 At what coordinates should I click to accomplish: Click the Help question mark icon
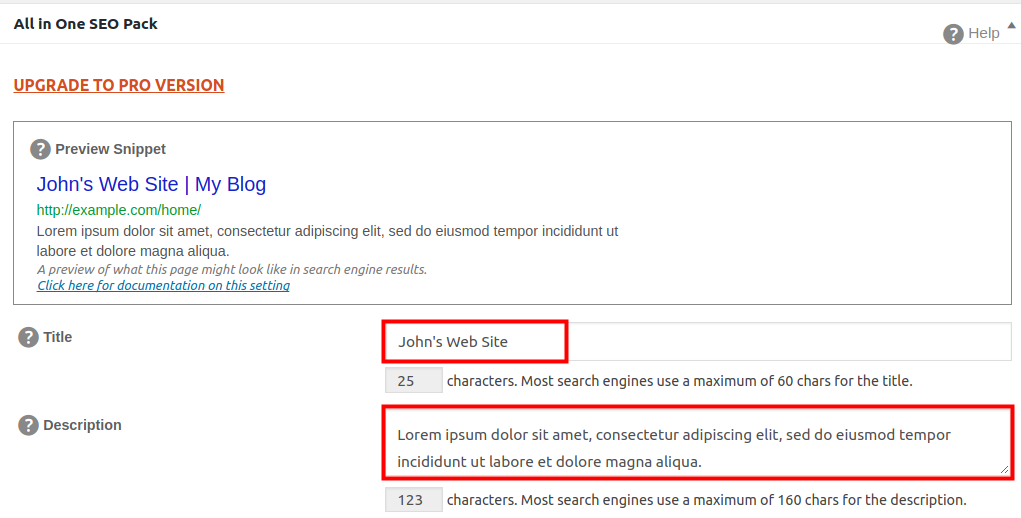coord(953,34)
